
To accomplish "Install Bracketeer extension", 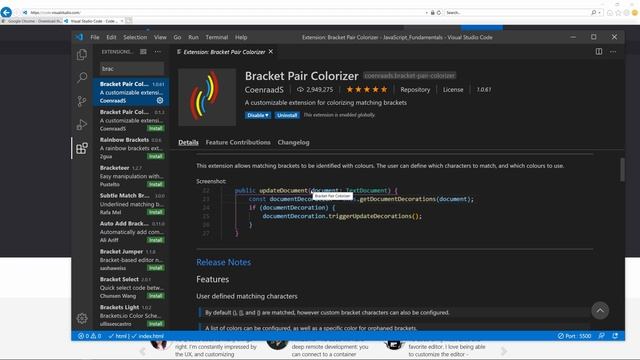I will 156,184.
